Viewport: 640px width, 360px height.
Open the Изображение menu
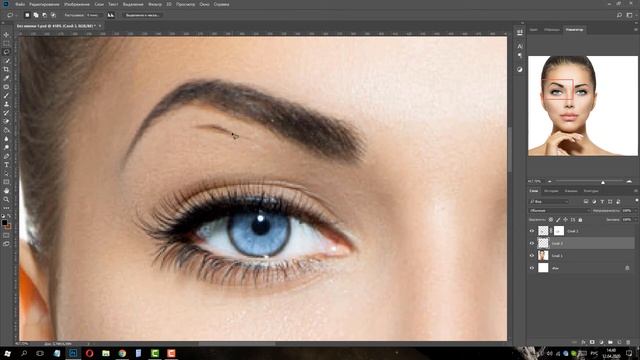[76, 4]
